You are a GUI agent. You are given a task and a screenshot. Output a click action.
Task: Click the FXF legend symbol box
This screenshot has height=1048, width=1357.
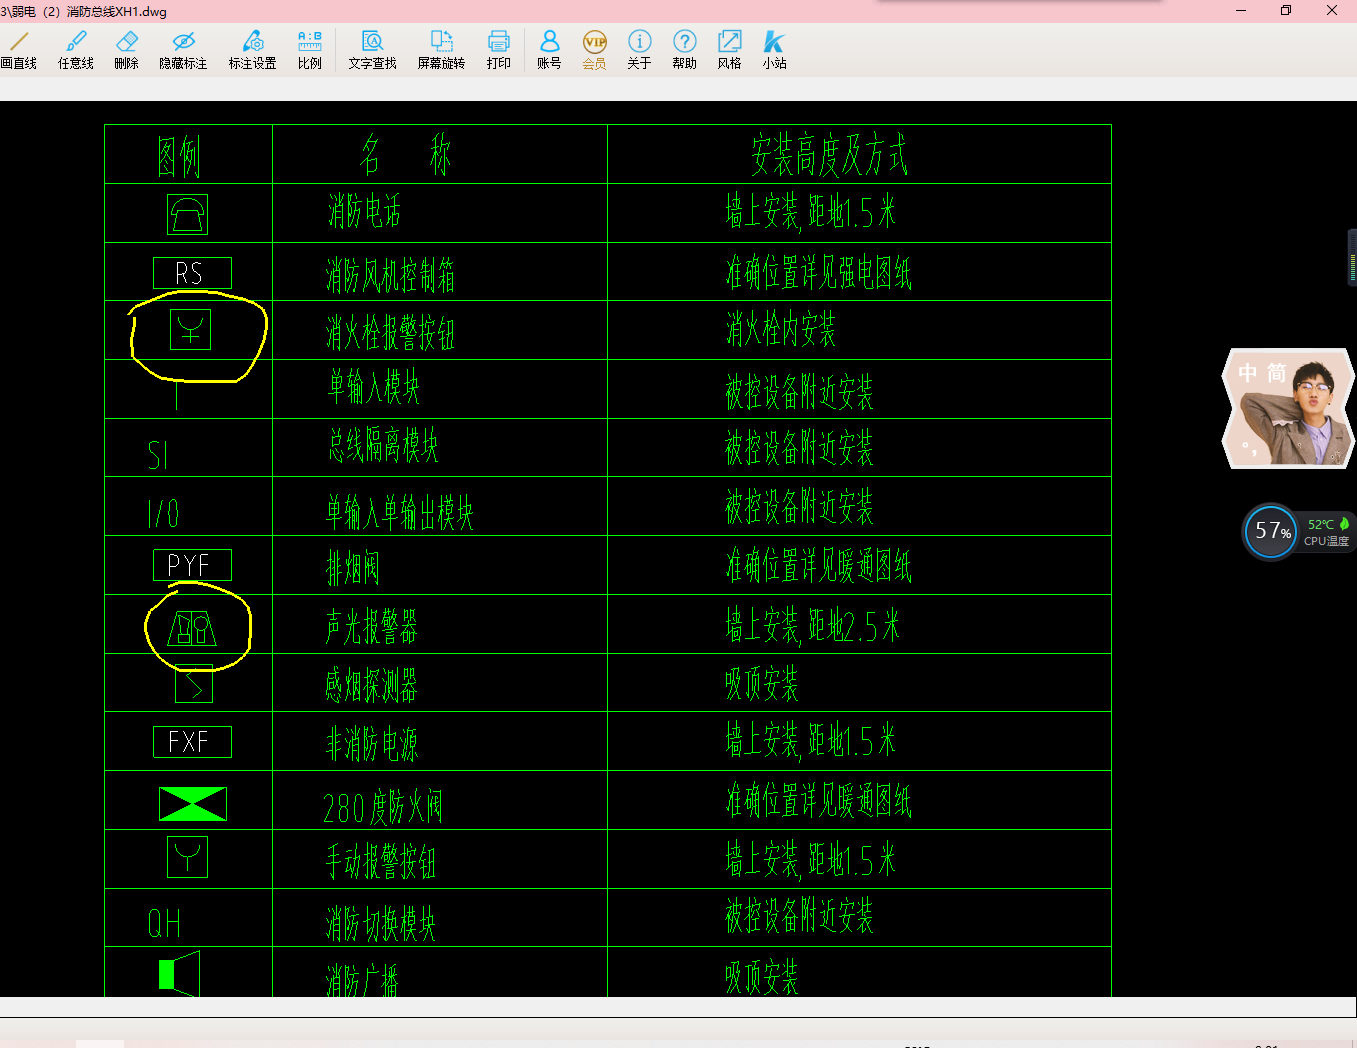[192, 742]
